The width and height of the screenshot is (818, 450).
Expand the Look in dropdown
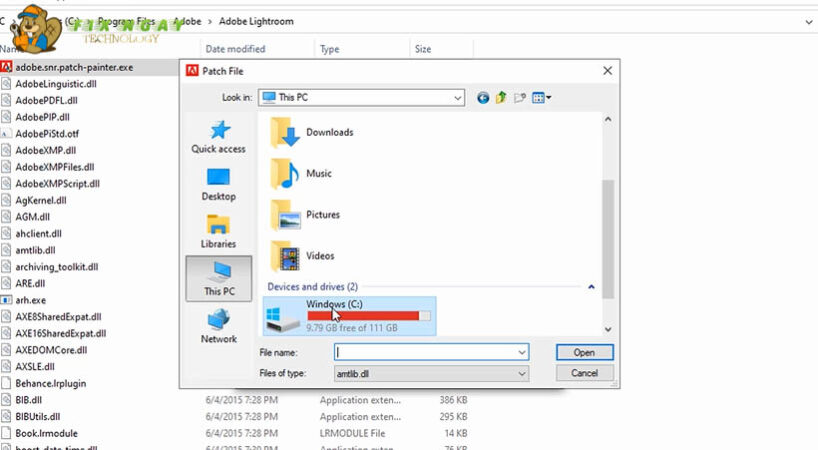tap(457, 98)
